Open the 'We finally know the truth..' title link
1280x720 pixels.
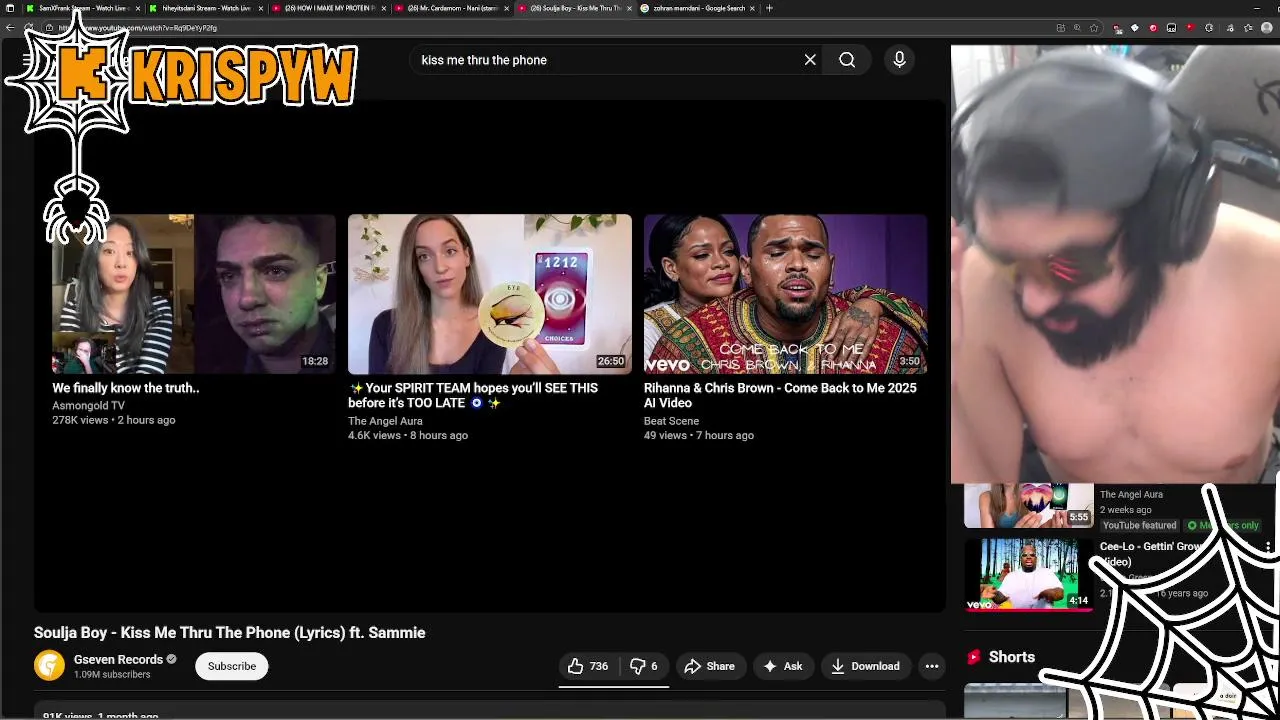click(x=126, y=388)
